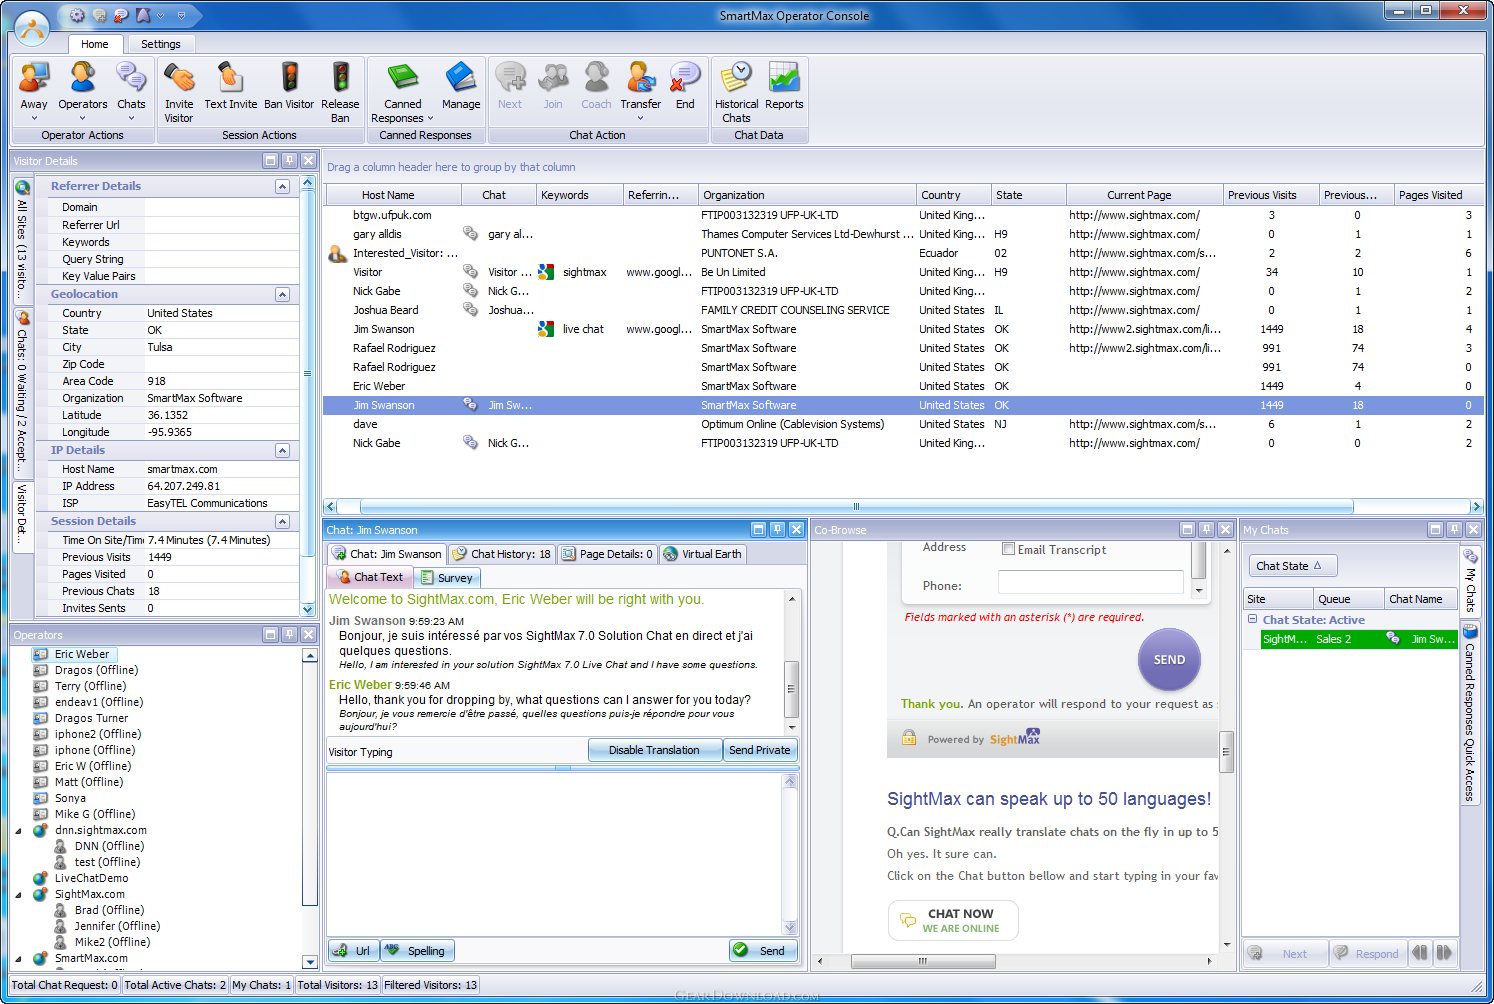Screen dimensions: 1494x1004
Task: Send the chat message with Send button
Action: click(x=763, y=950)
